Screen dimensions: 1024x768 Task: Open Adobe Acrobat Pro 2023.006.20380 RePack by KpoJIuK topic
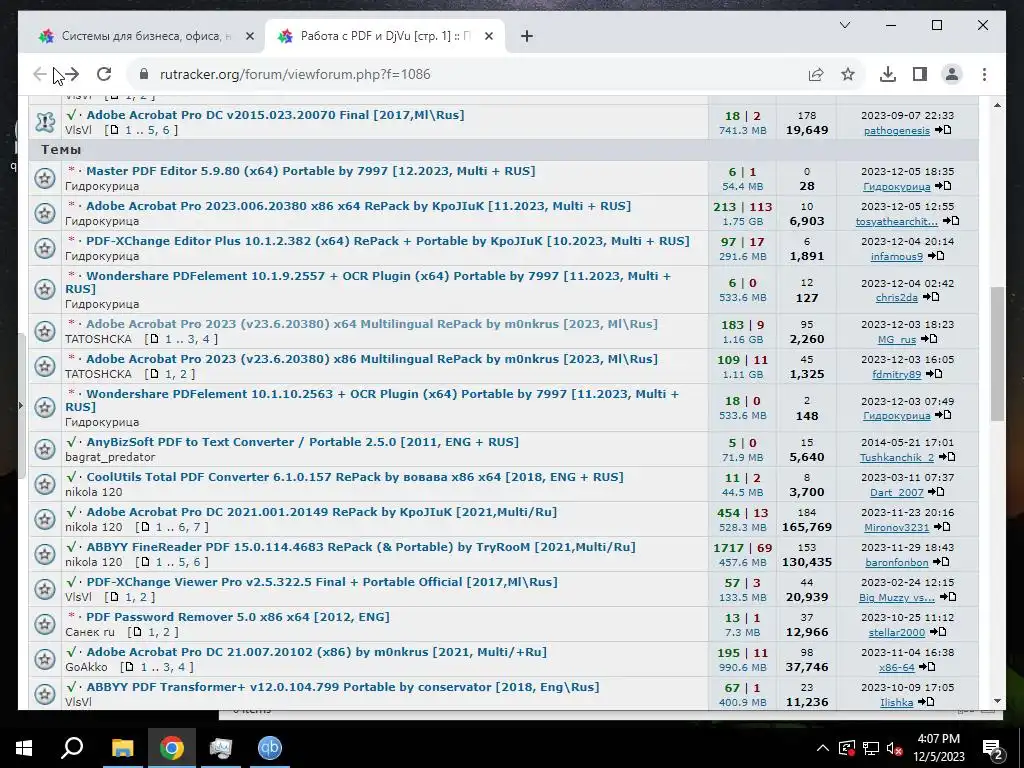point(359,206)
